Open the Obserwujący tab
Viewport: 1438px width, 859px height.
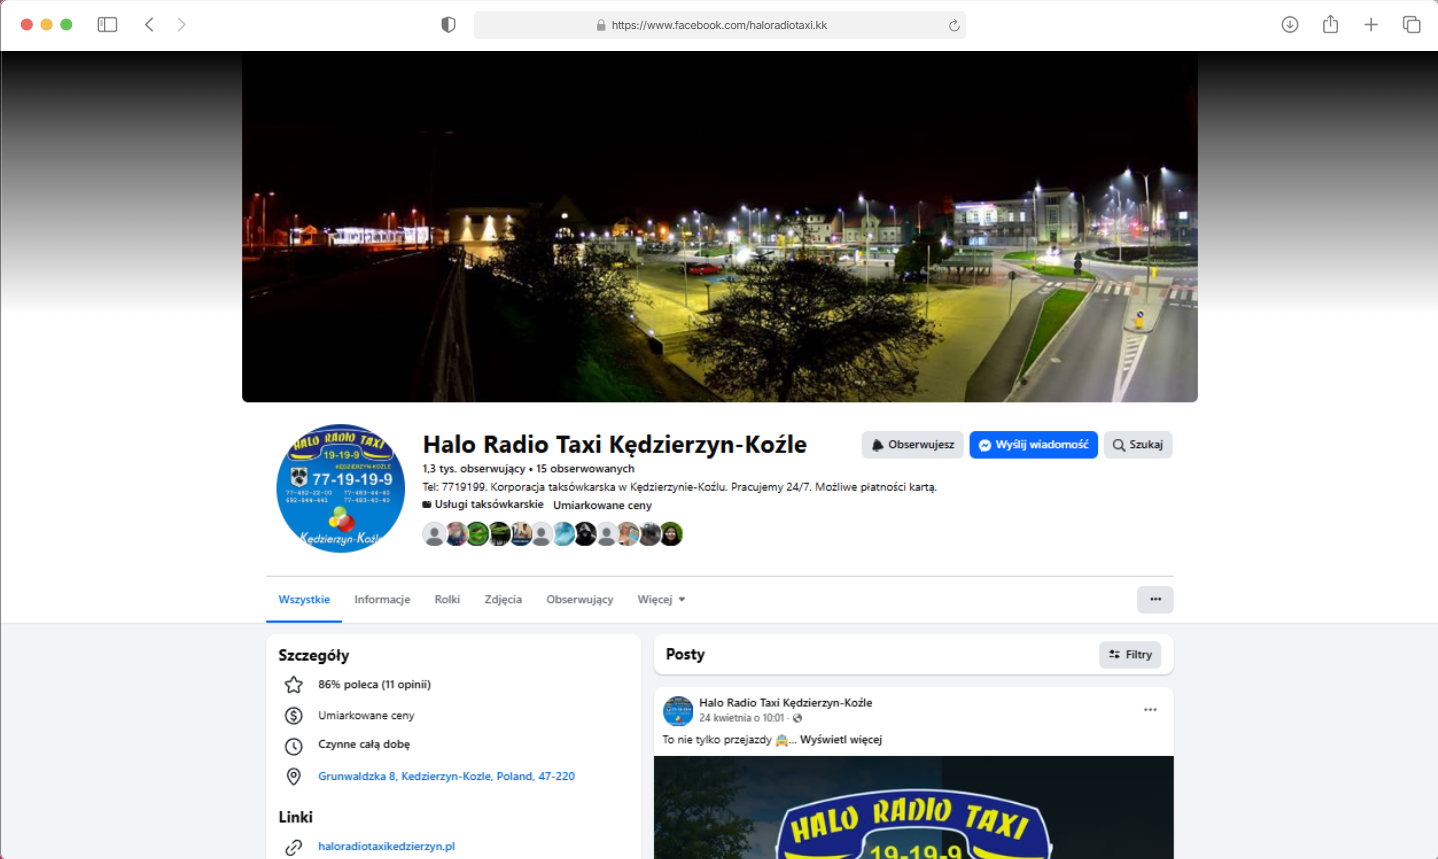pyautogui.click(x=580, y=600)
